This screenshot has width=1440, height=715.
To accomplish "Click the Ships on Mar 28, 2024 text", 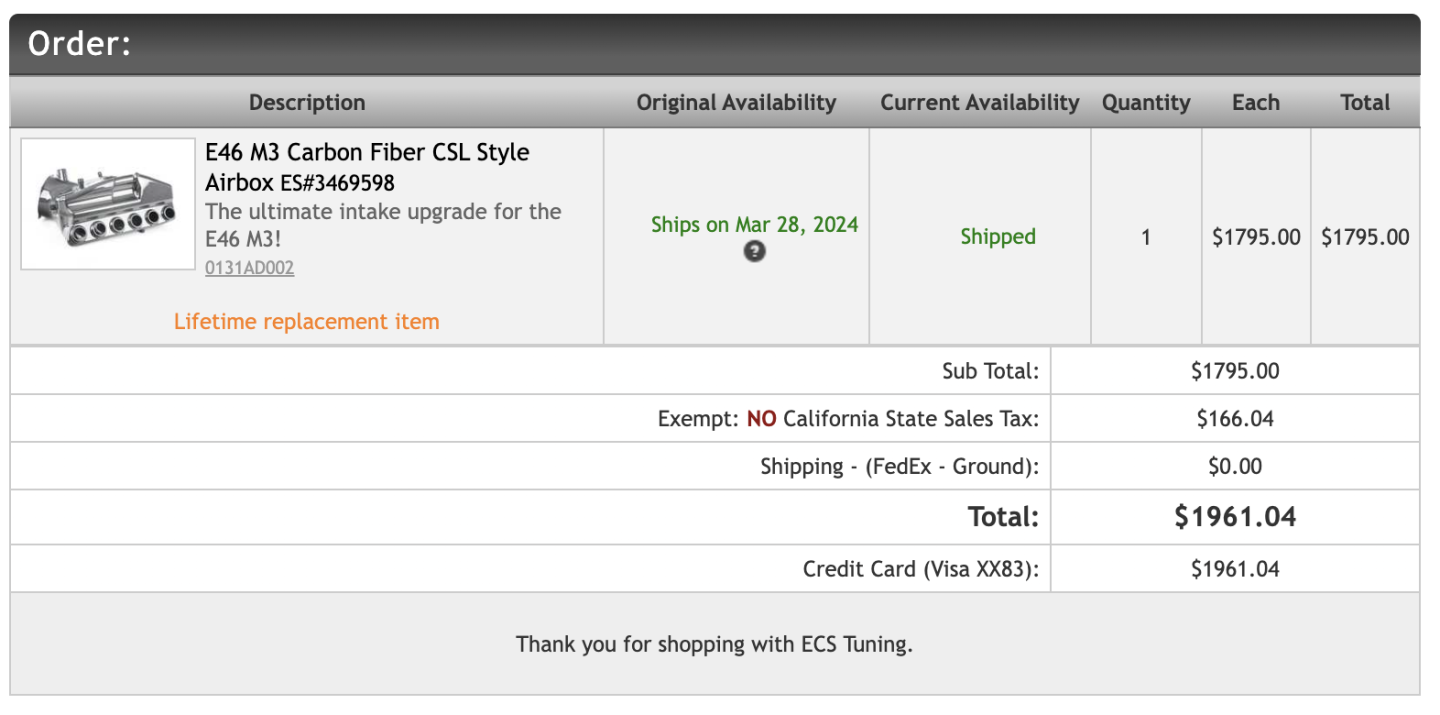I will click(754, 225).
